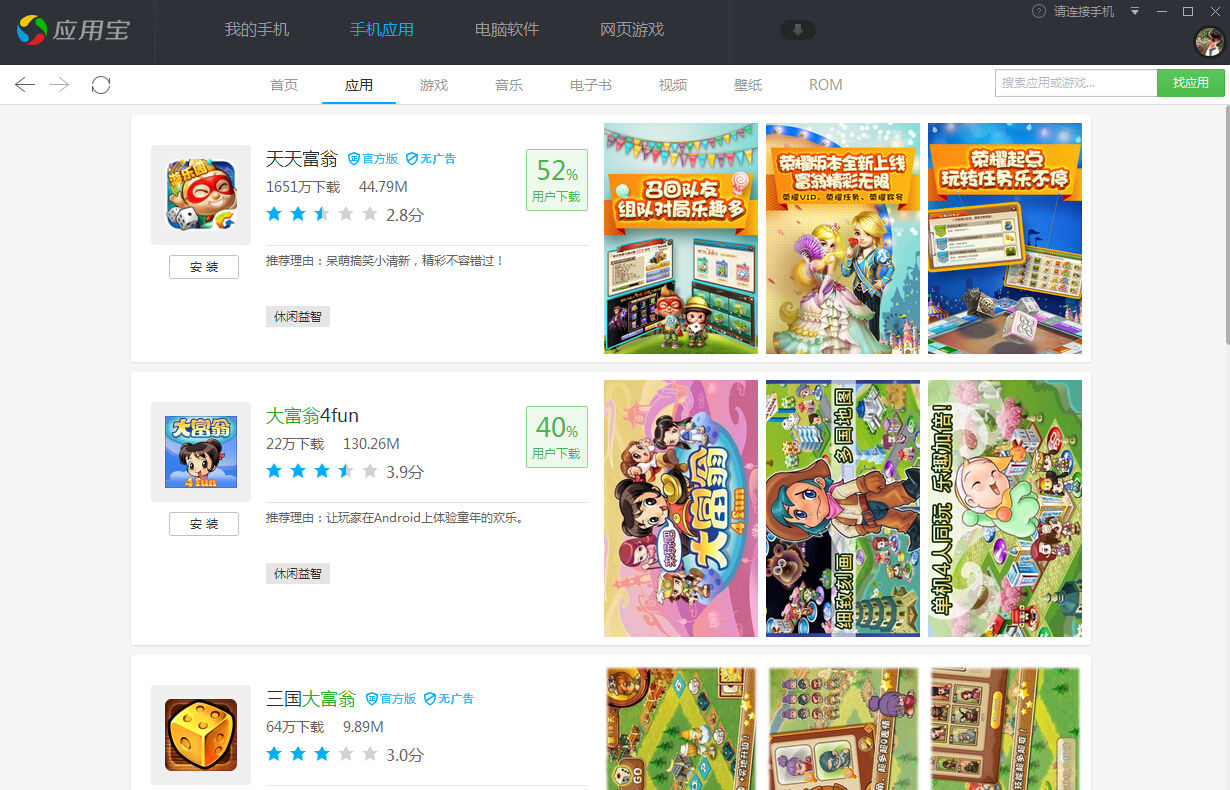Click the 休闲益智 tag under 天天富翁
Viewport: 1230px width, 790px height.
[298, 316]
